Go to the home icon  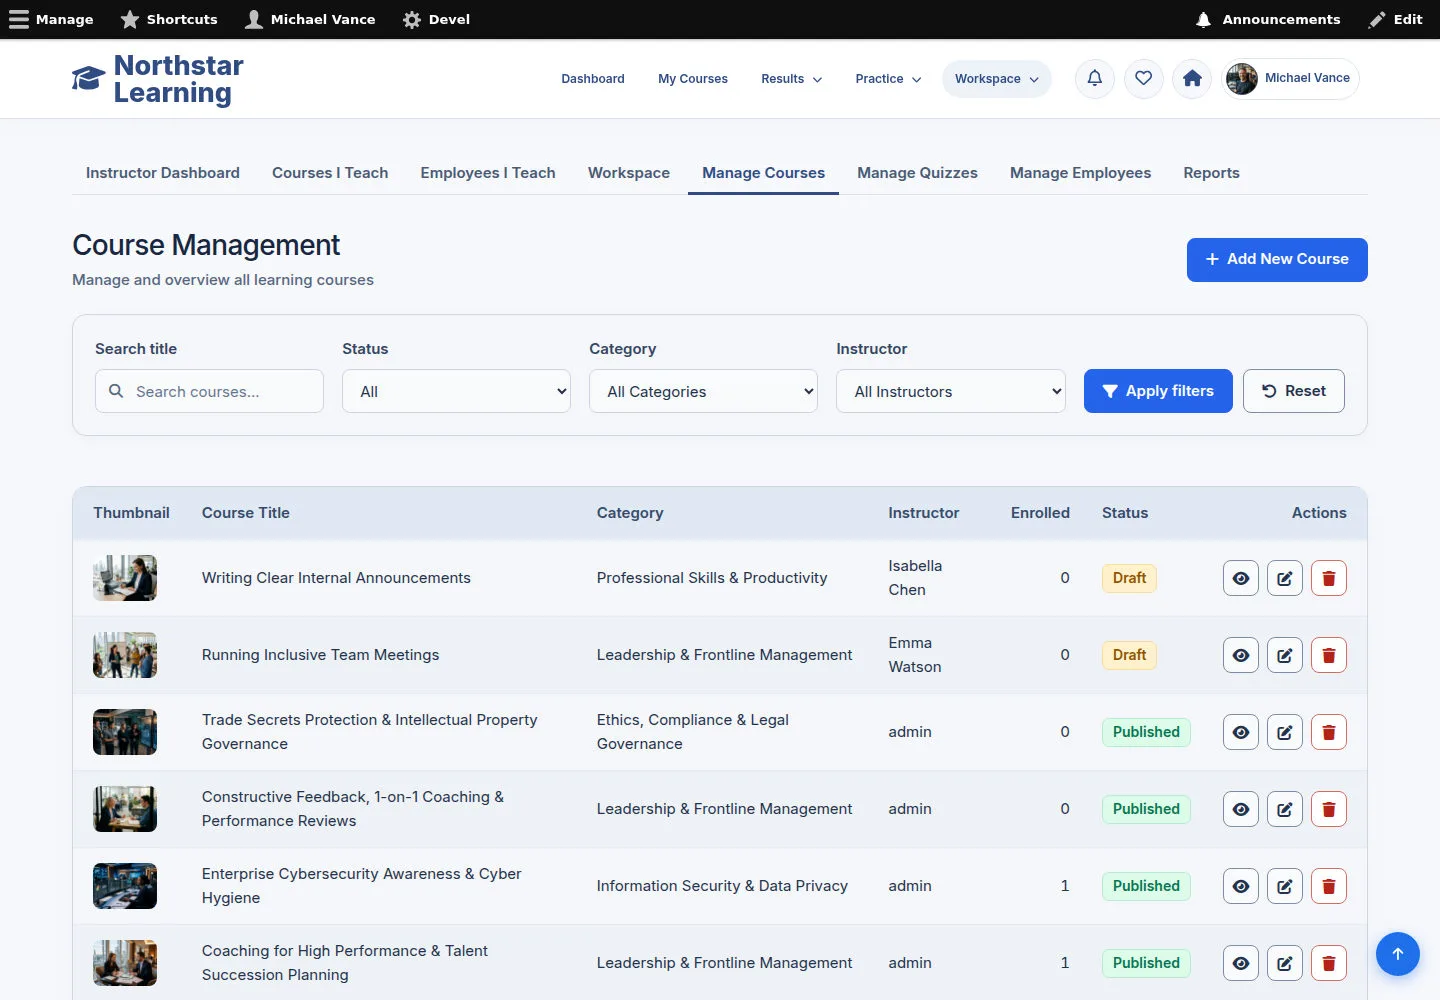(1192, 78)
